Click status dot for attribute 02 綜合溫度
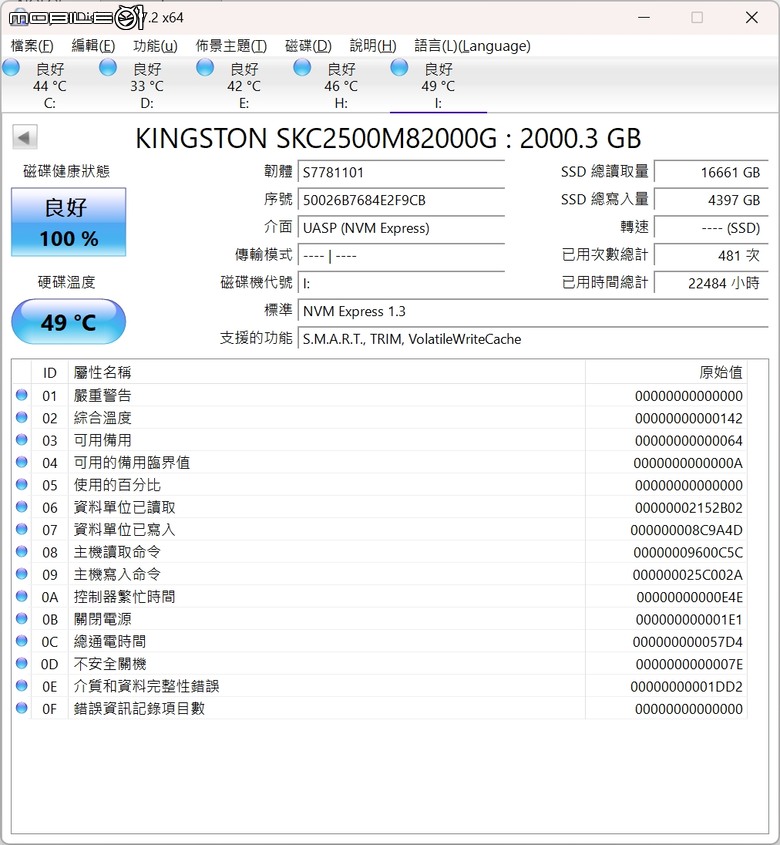This screenshot has height=845, width=780. pos(22,417)
